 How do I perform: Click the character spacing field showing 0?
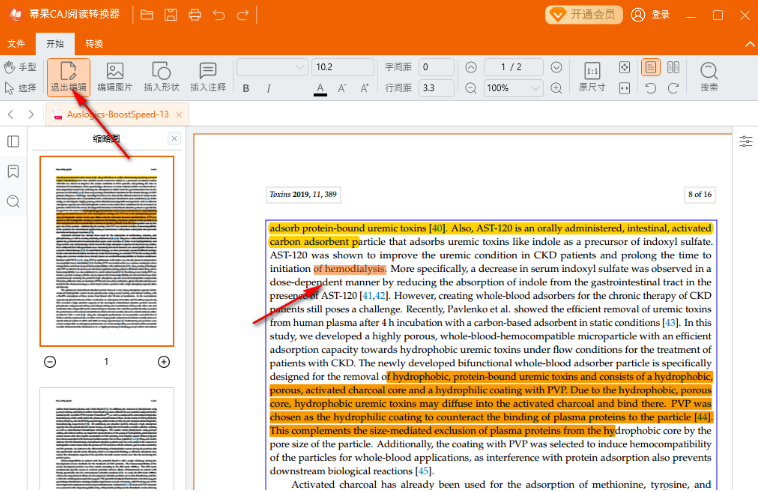pos(437,67)
